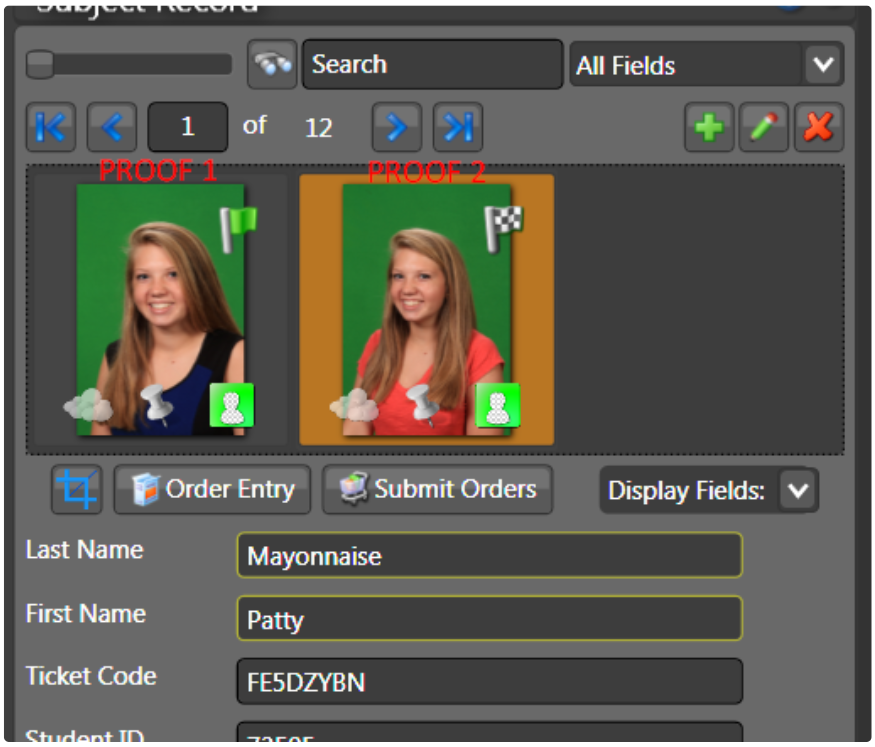Click the green plus to add a record

click(x=708, y=127)
